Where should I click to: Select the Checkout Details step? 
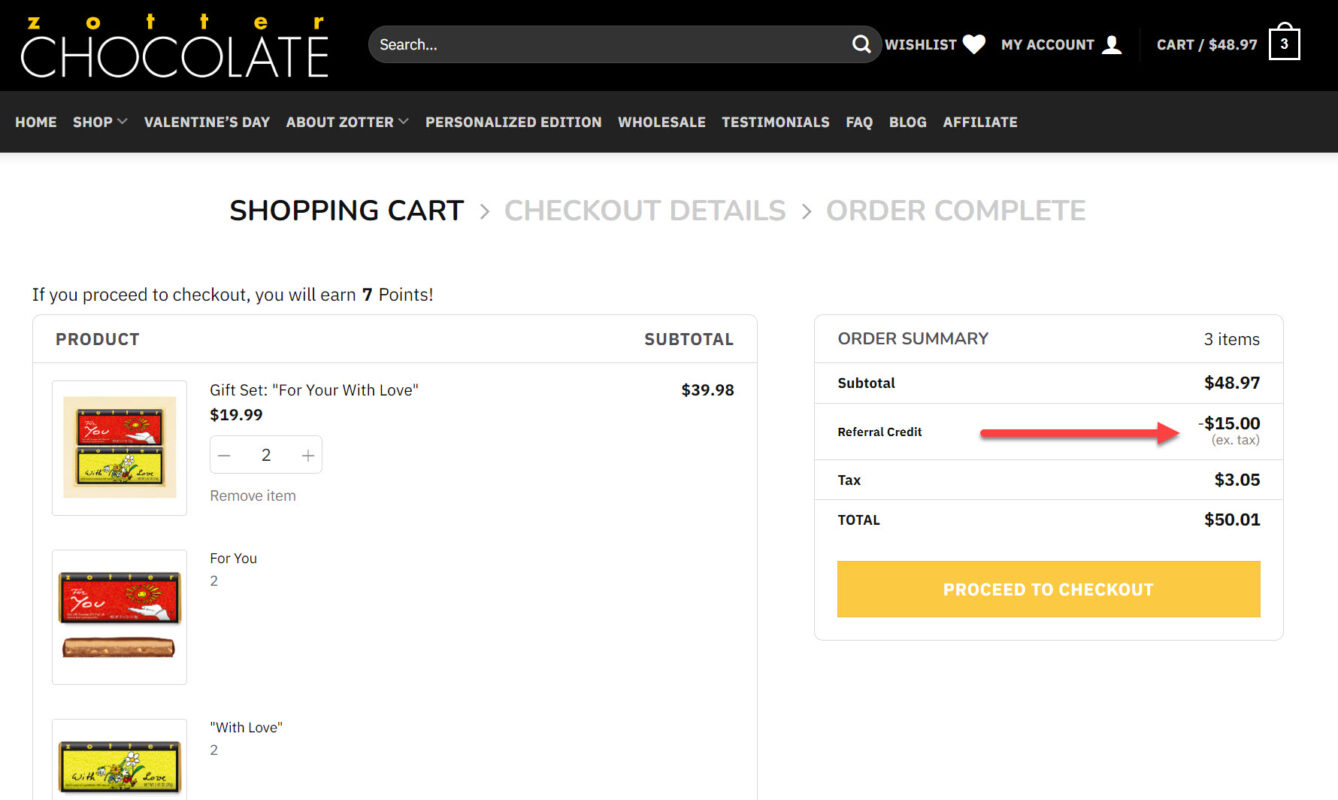(645, 211)
